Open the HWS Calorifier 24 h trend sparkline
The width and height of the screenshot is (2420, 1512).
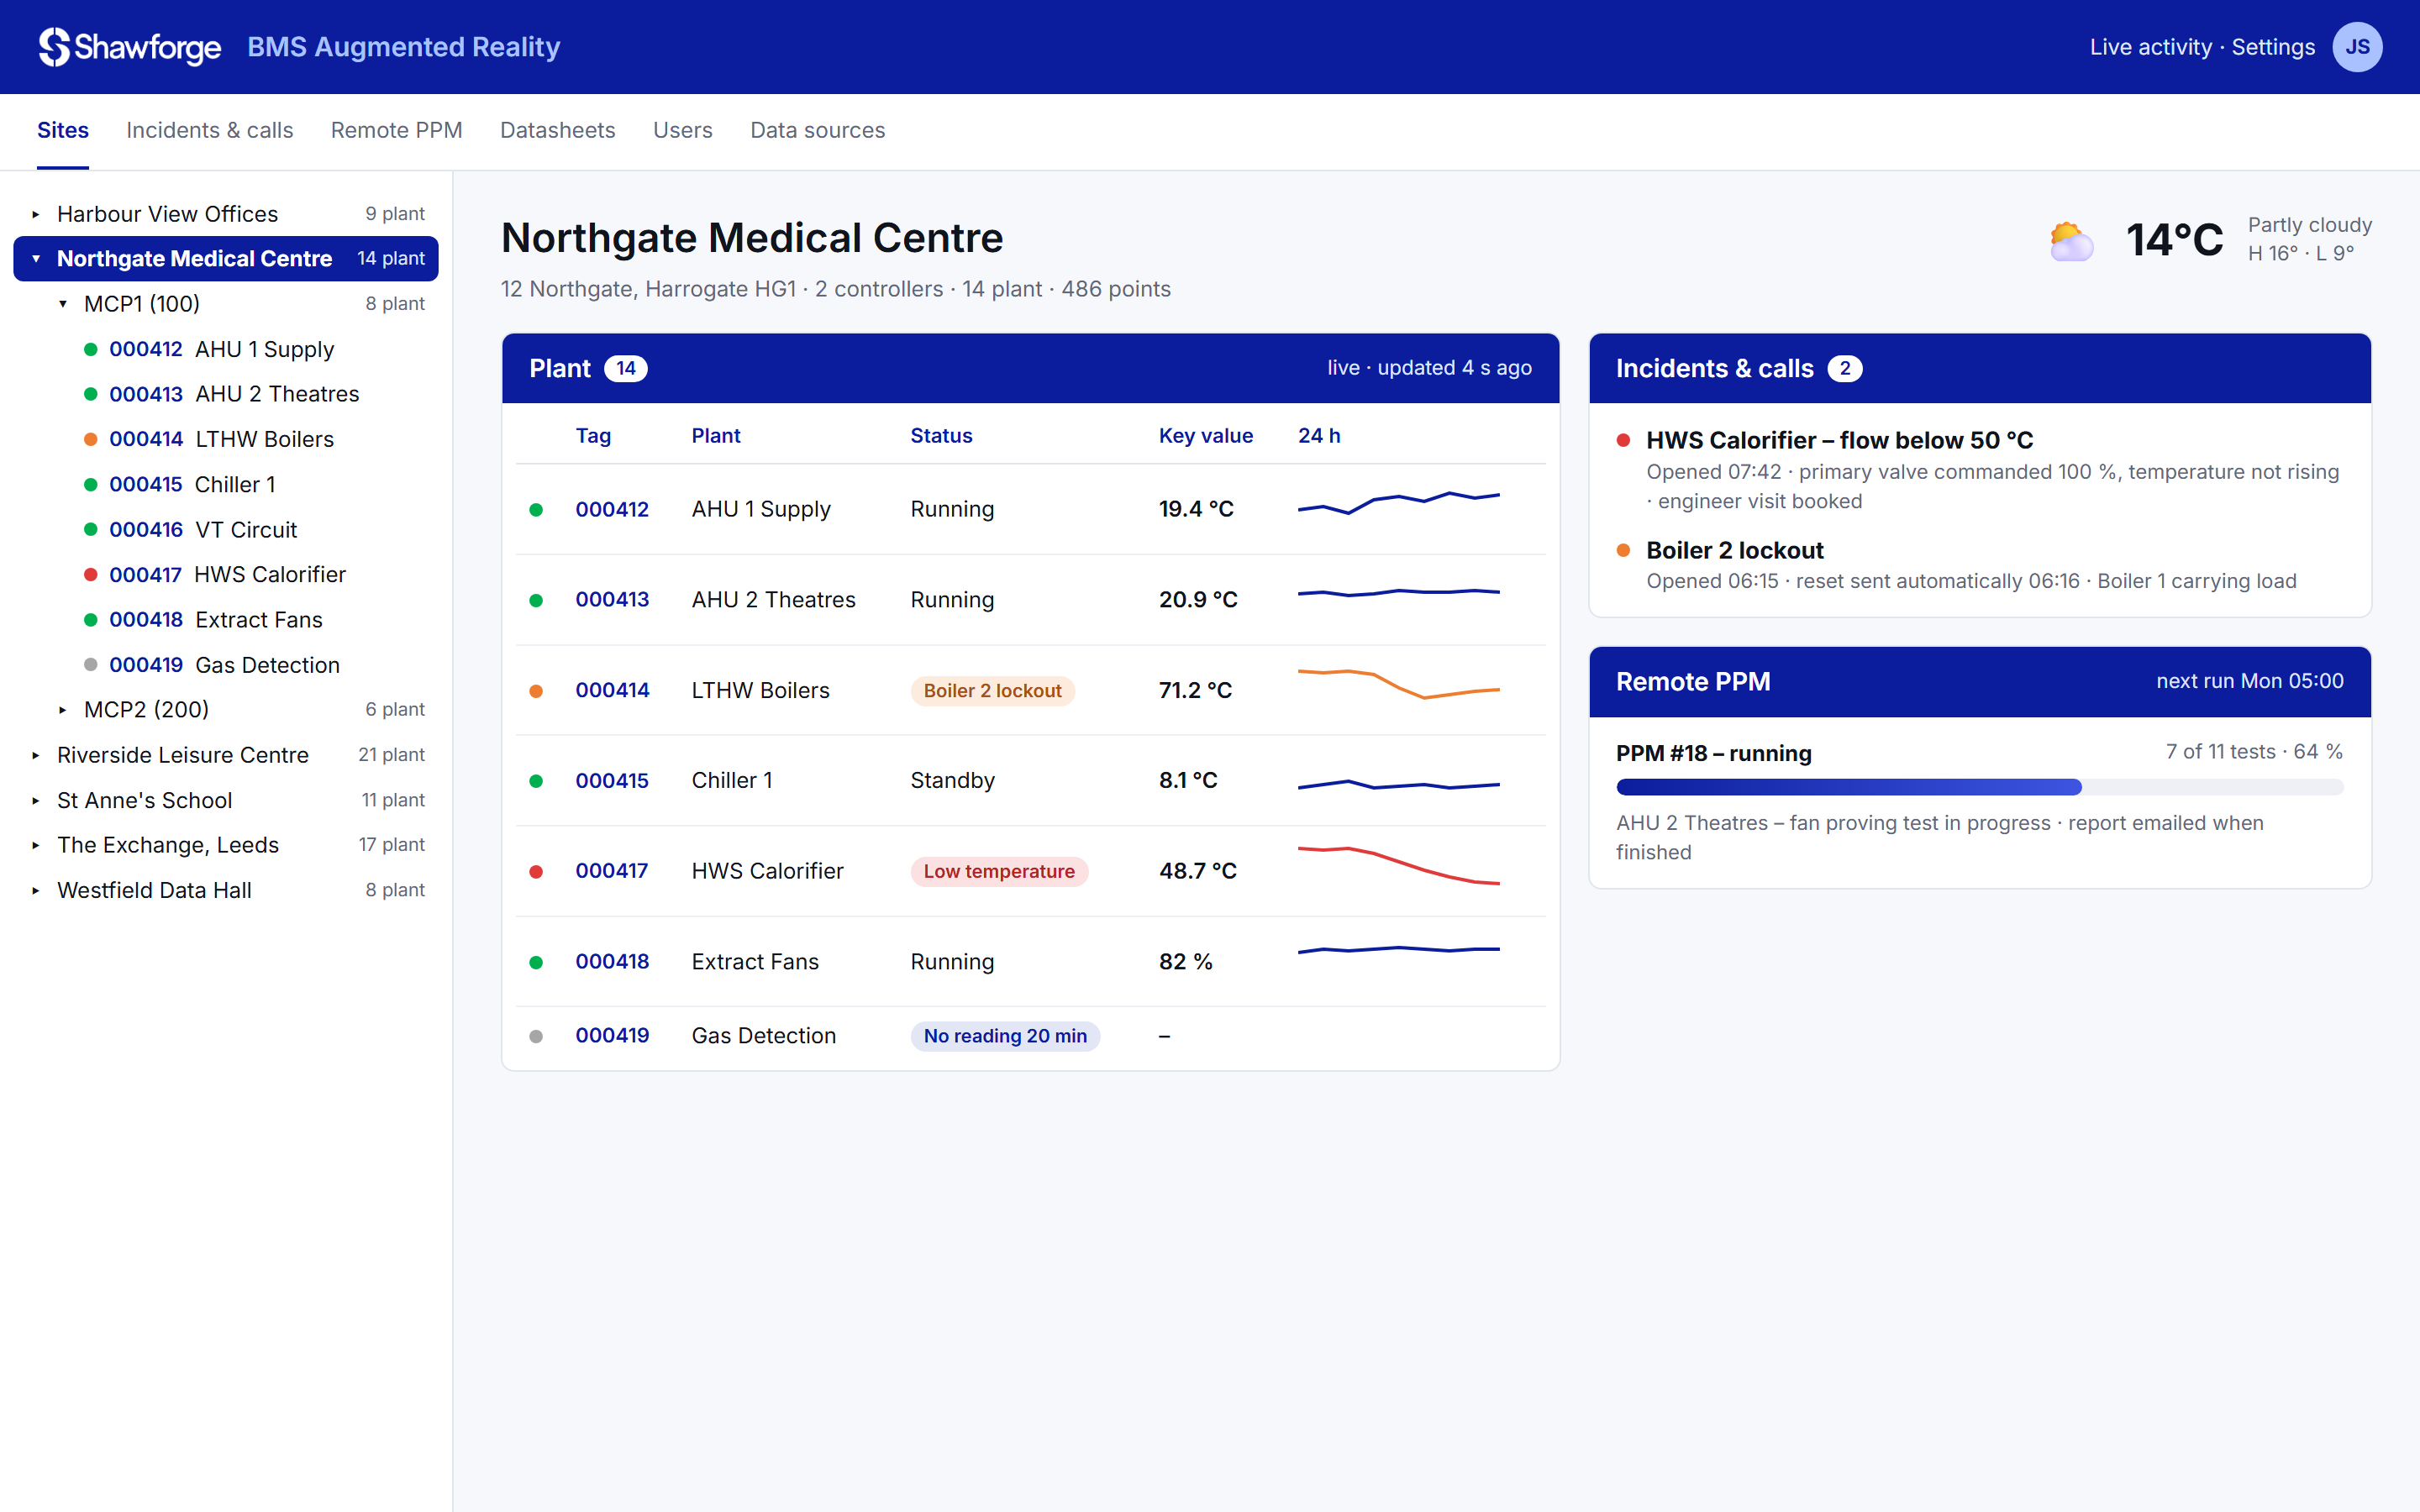pyautogui.click(x=1398, y=865)
